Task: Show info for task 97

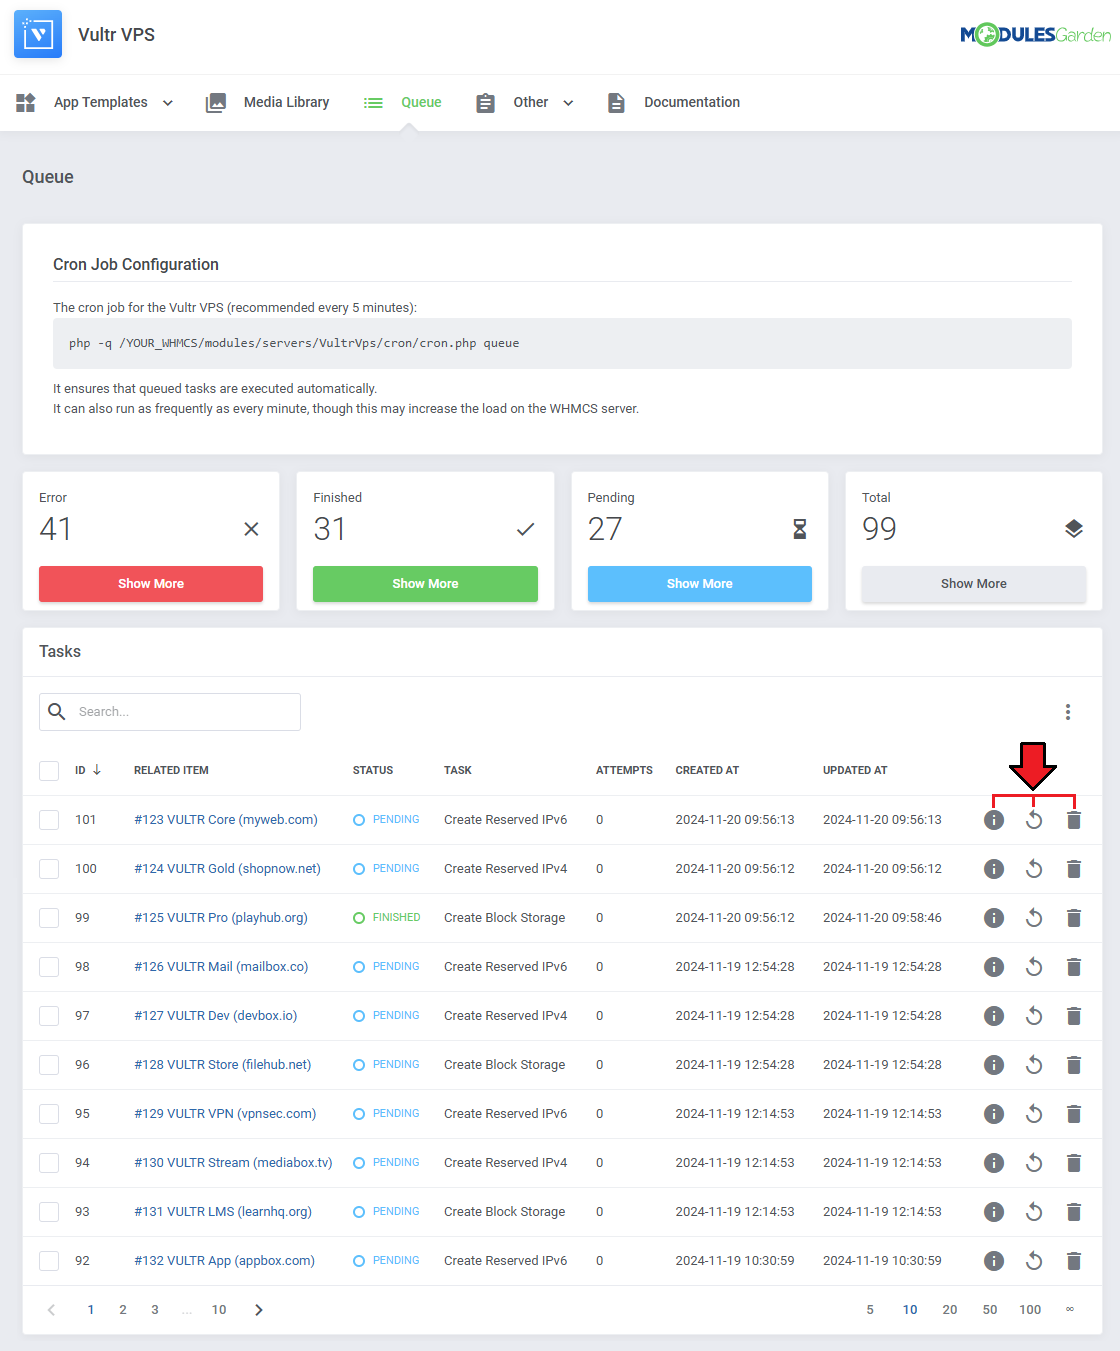Action: click(994, 1016)
